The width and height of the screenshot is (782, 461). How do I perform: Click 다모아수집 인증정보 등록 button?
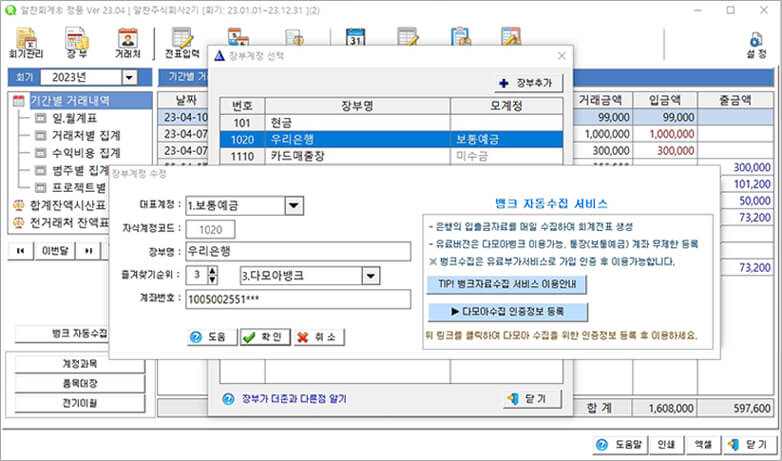point(507,312)
